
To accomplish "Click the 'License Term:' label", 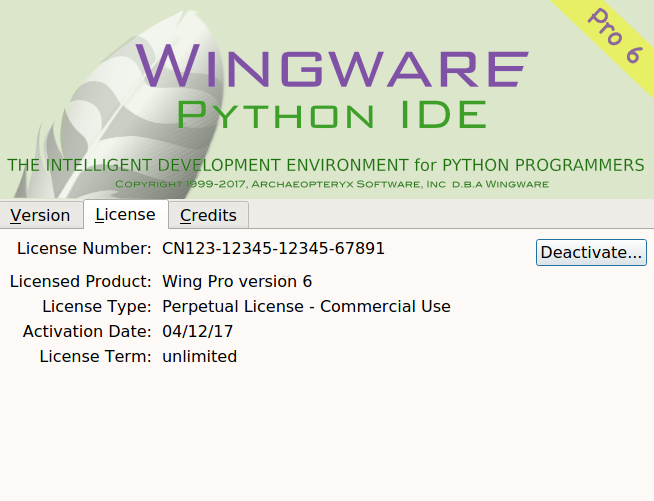I will click(x=95, y=357).
